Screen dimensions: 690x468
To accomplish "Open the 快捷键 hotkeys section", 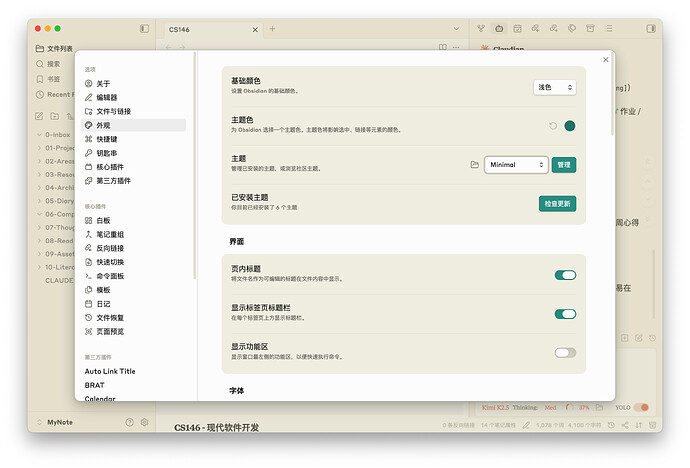I will tap(133, 139).
